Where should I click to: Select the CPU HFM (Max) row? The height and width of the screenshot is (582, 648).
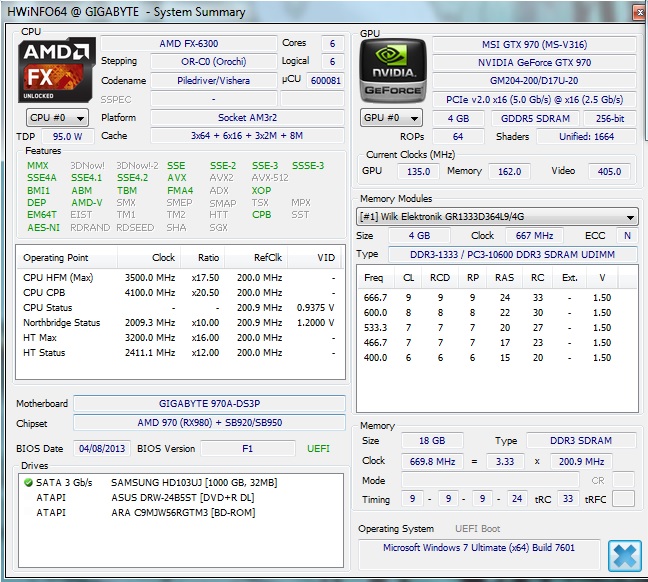180,277
